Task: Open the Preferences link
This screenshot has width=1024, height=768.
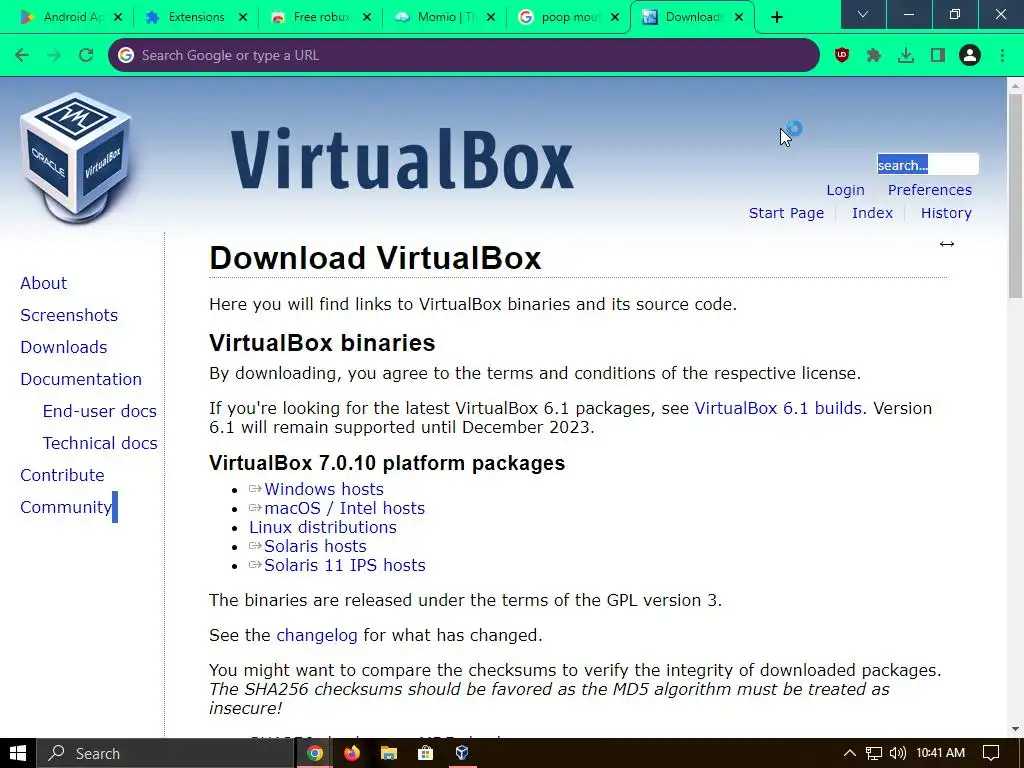Action: pyautogui.click(x=930, y=190)
